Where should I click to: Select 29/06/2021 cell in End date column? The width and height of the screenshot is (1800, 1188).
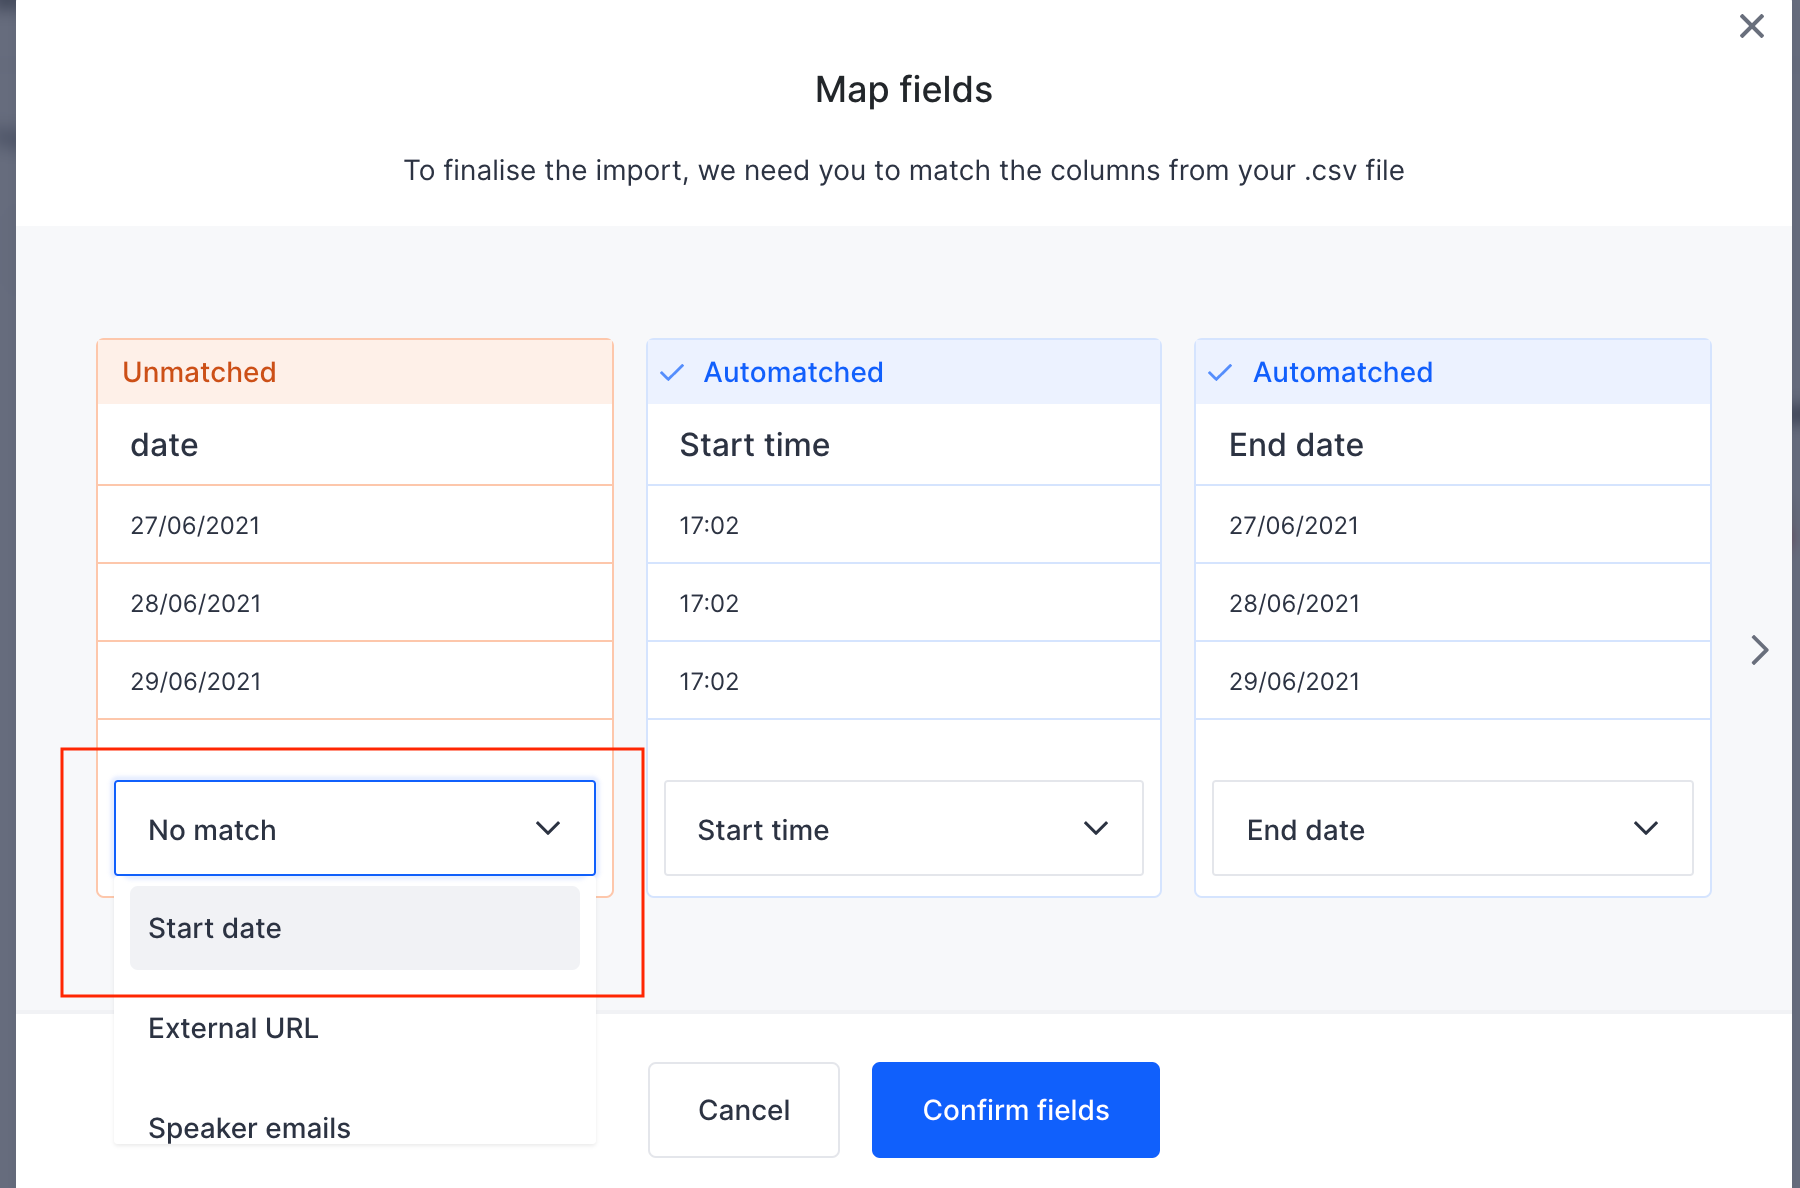pos(1453,681)
